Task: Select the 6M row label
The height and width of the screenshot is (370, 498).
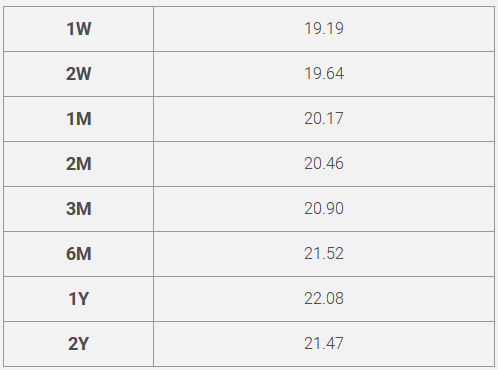Action: click(79, 254)
